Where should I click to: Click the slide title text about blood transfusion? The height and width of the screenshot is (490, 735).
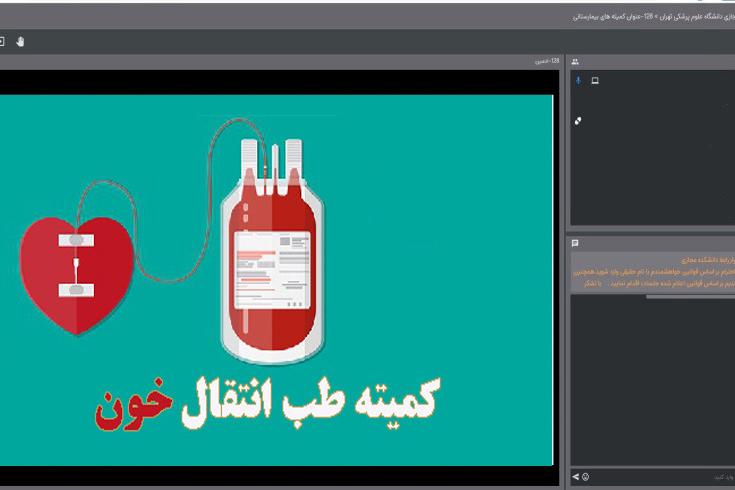pos(272,400)
